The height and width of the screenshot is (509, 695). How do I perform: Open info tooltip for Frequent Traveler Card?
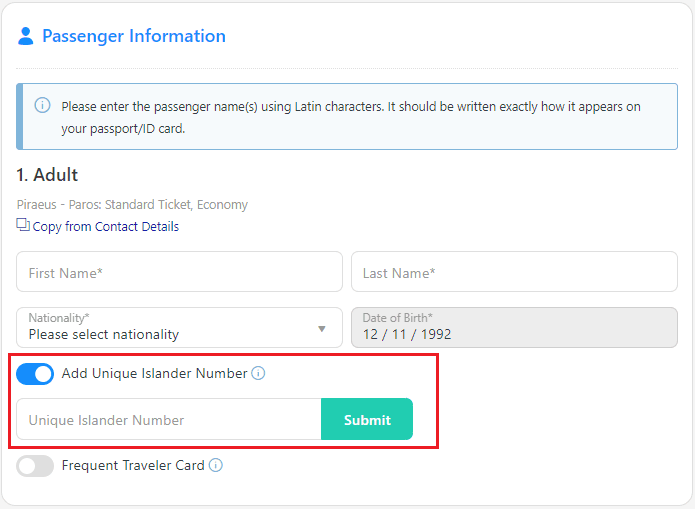(x=216, y=465)
